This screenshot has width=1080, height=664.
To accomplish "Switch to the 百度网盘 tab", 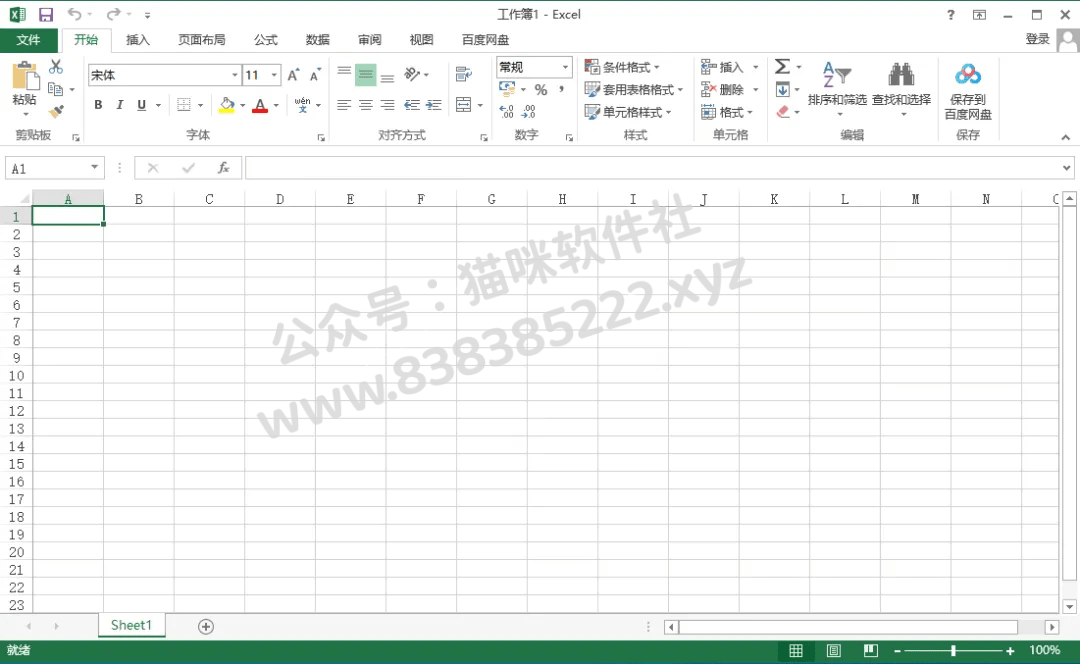I will [x=485, y=39].
